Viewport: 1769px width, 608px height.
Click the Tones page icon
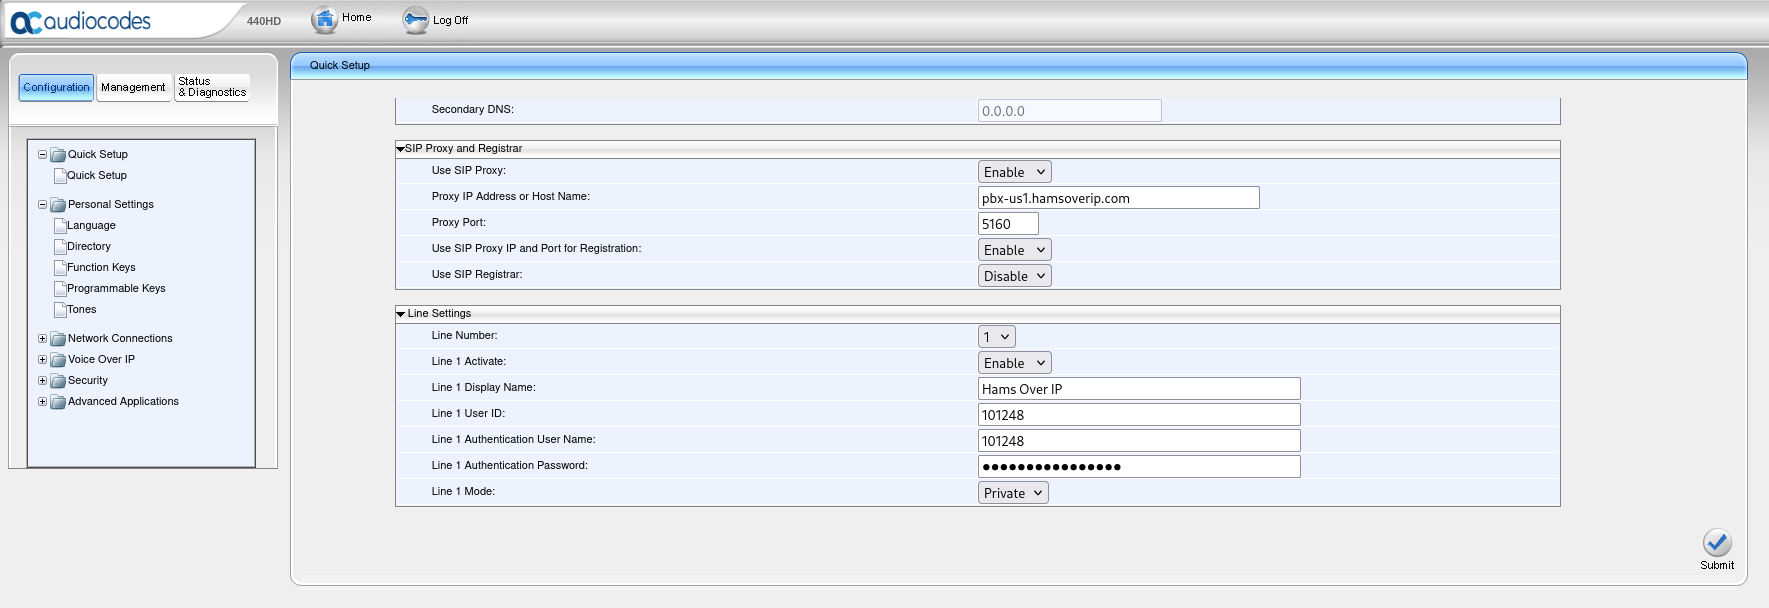coord(60,310)
